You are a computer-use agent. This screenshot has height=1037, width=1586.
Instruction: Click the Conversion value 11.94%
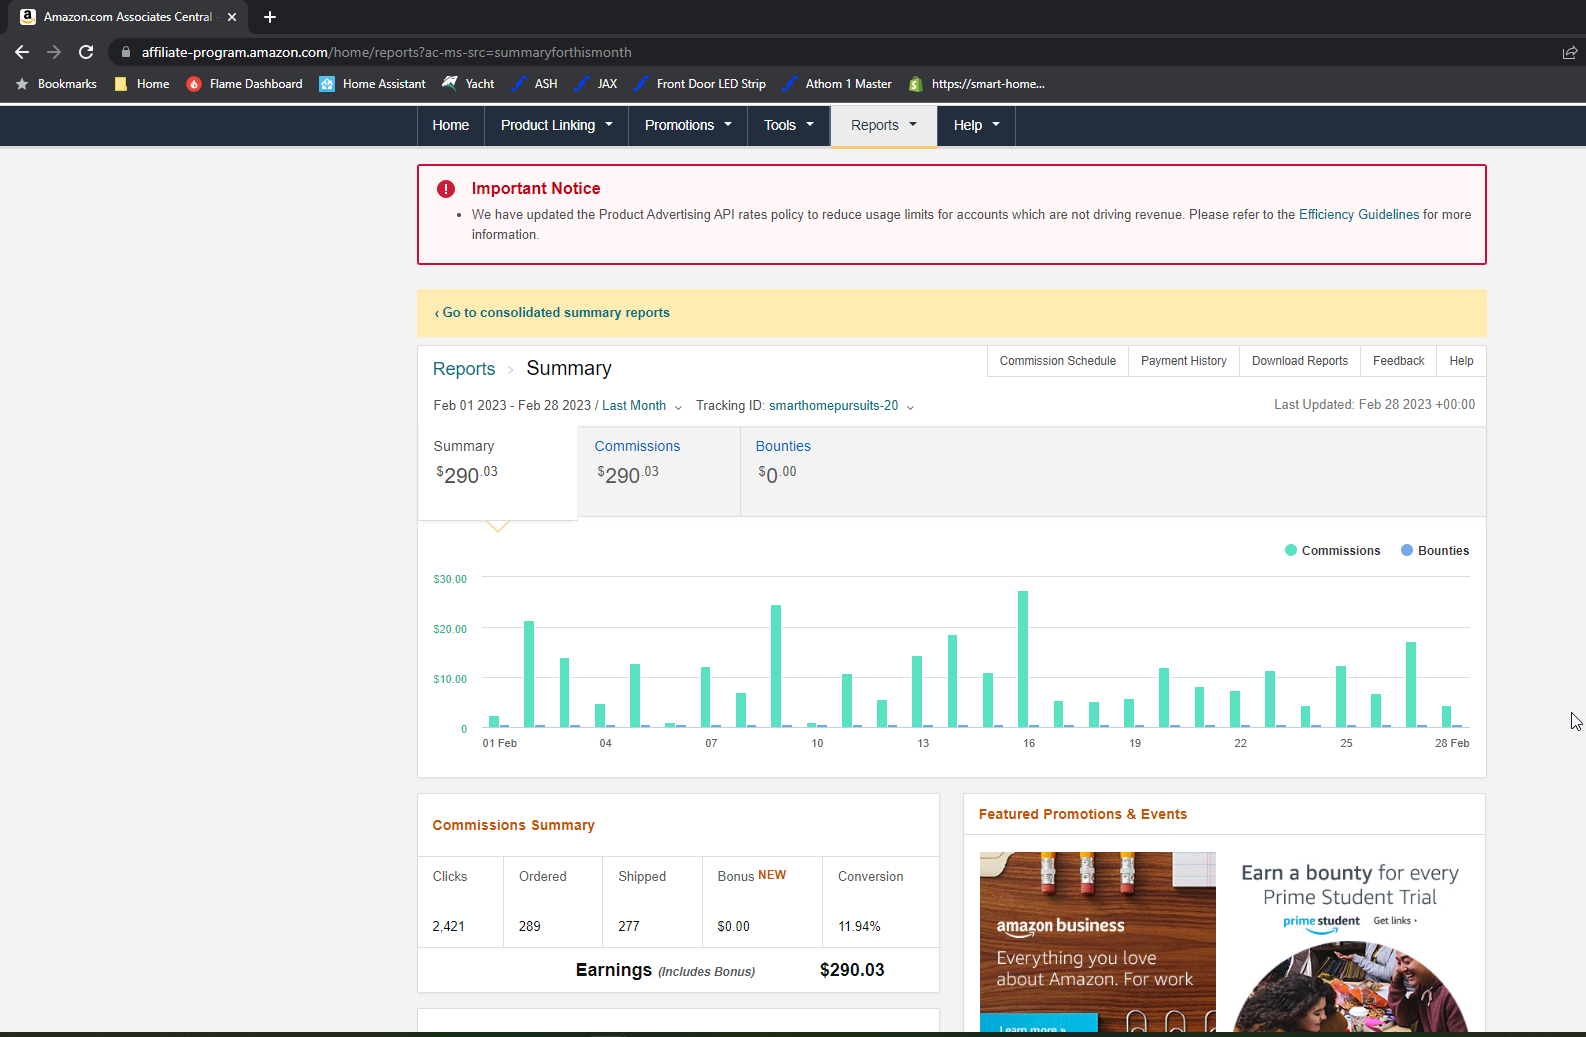[859, 927]
